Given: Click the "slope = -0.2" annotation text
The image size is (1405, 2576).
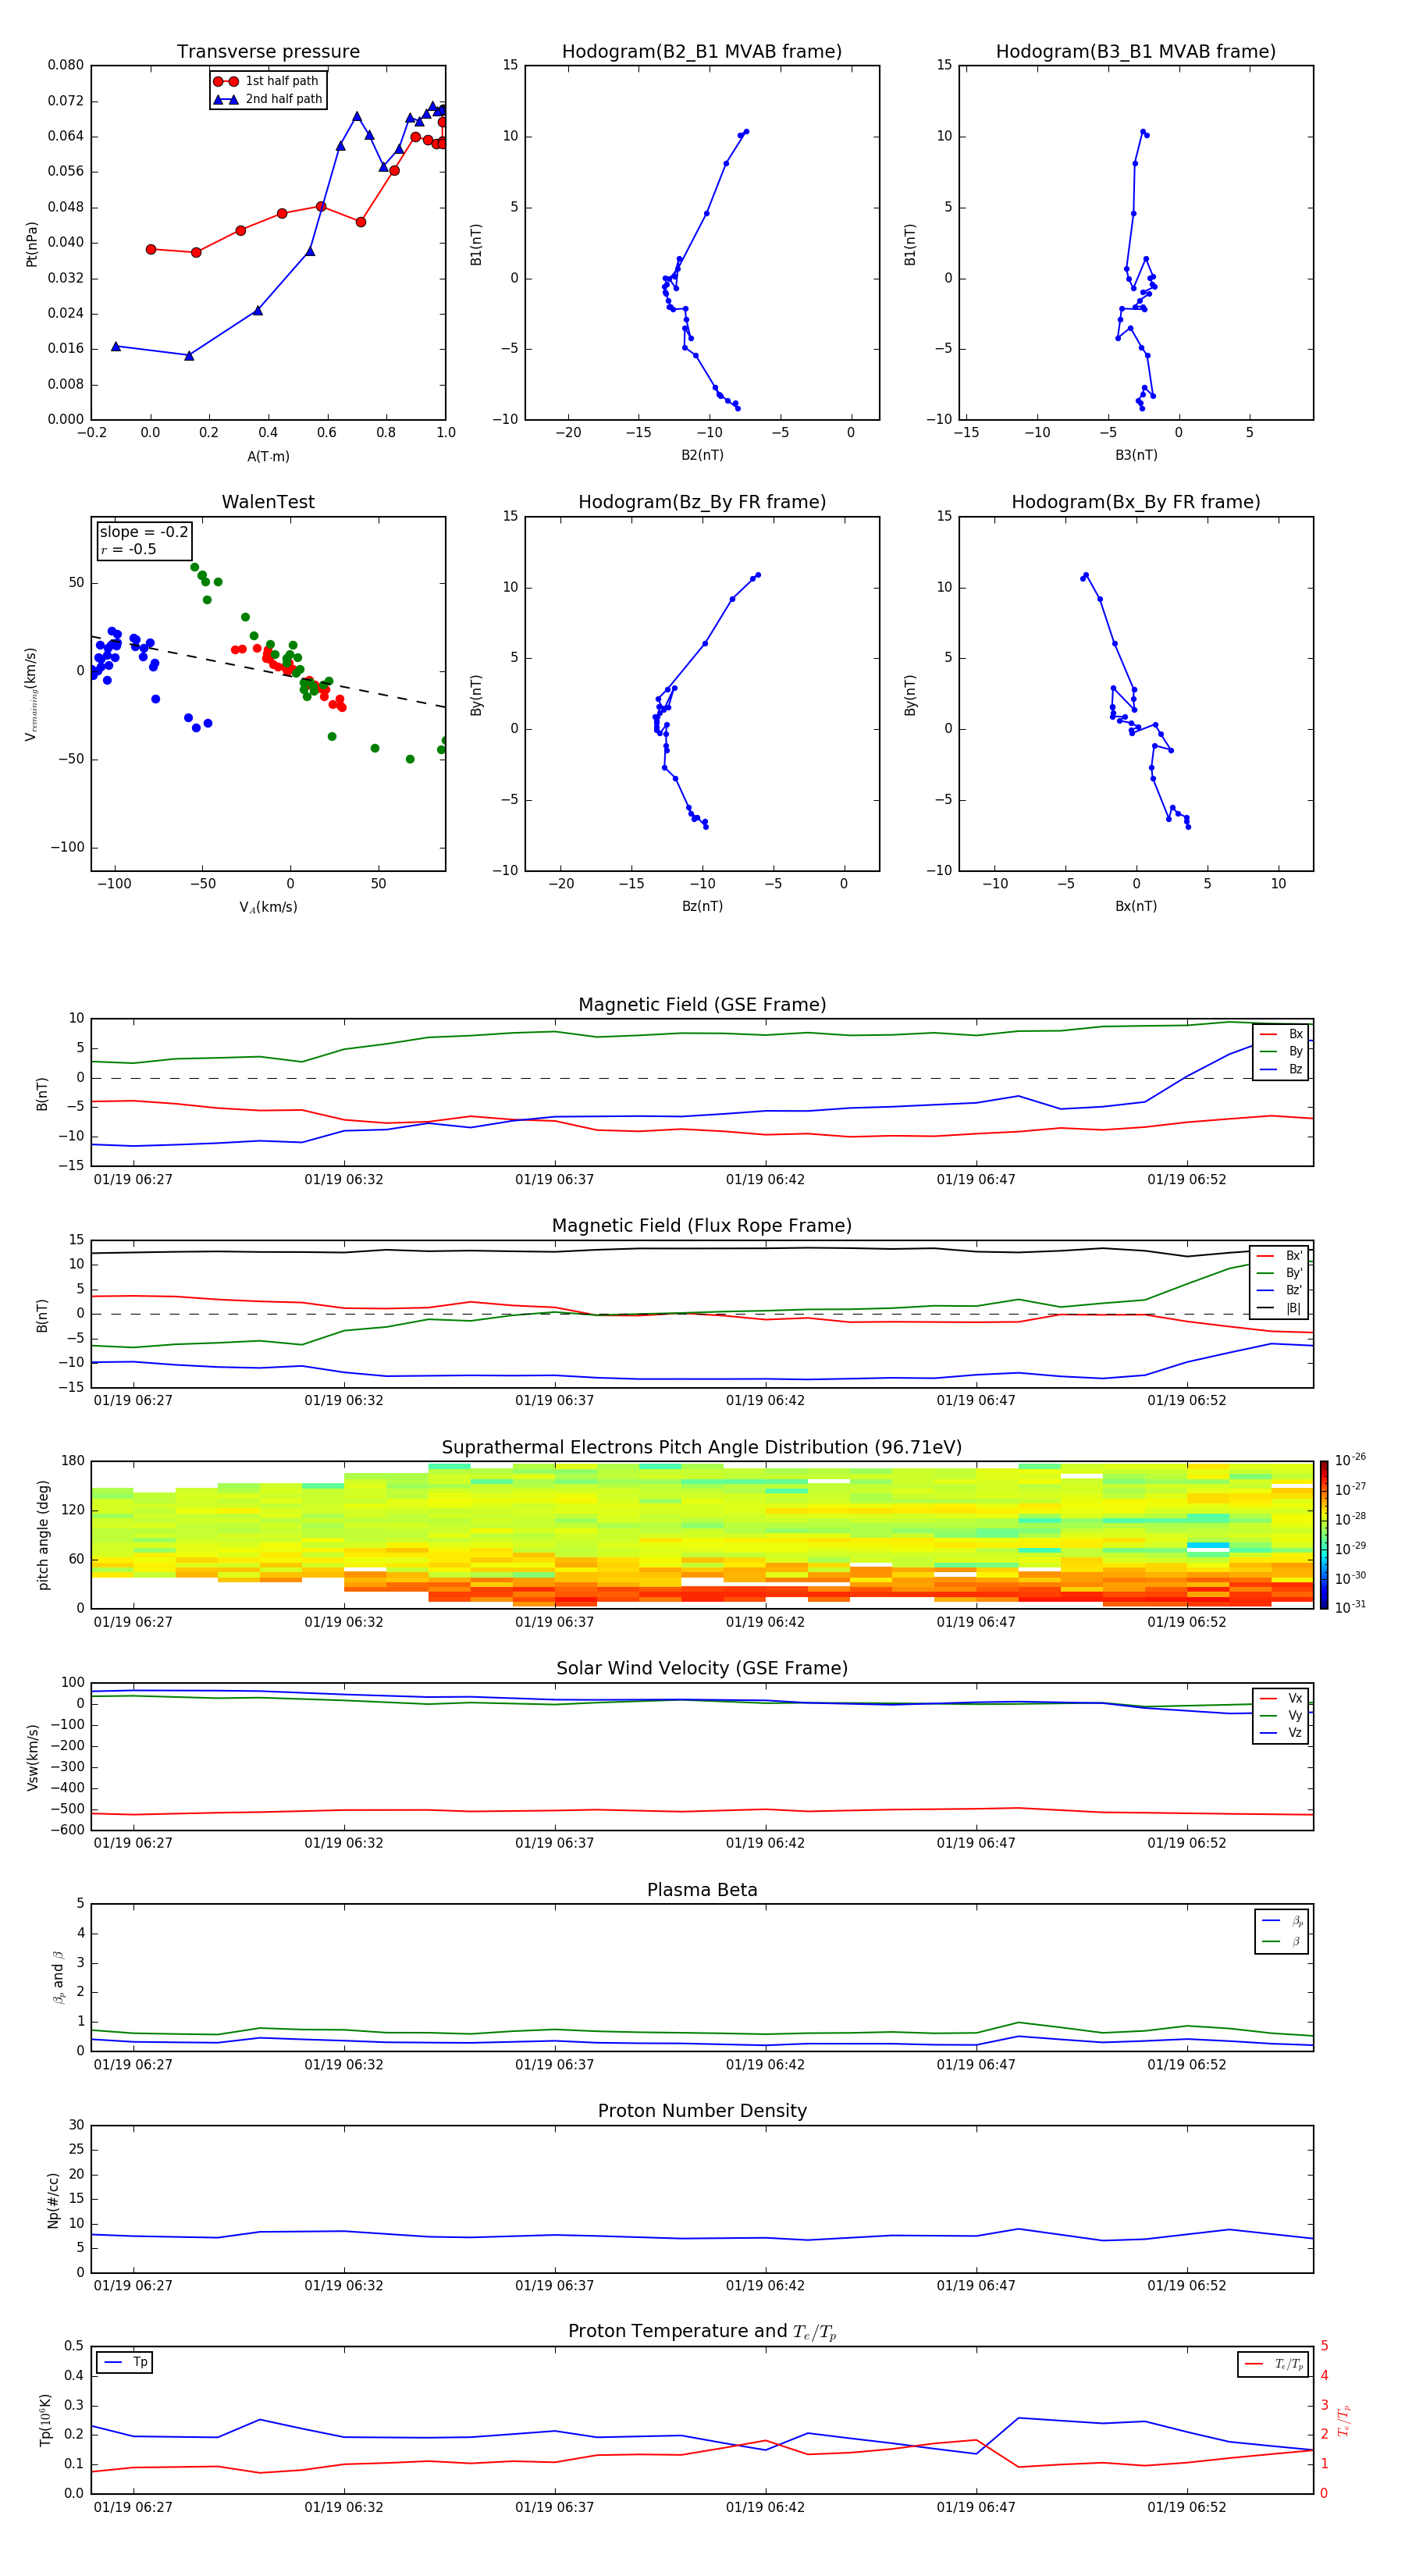Looking at the screenshot, I should pyautogui.click(x=144, y=532).
